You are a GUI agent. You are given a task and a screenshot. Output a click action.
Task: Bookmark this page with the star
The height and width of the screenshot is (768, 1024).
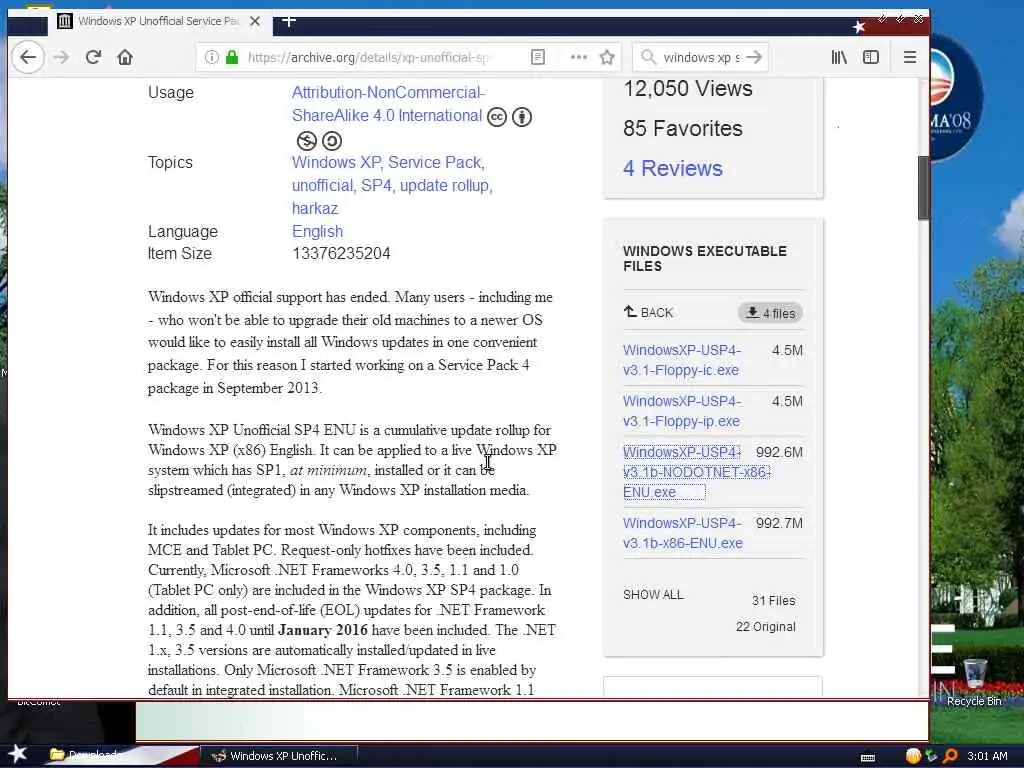(607, 57)
